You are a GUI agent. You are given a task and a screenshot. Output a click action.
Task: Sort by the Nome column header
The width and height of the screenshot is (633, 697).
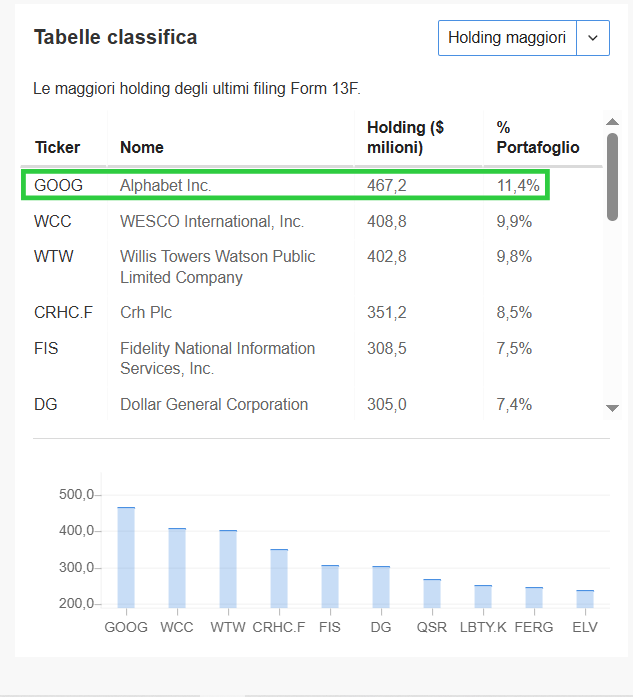[142, 147]
